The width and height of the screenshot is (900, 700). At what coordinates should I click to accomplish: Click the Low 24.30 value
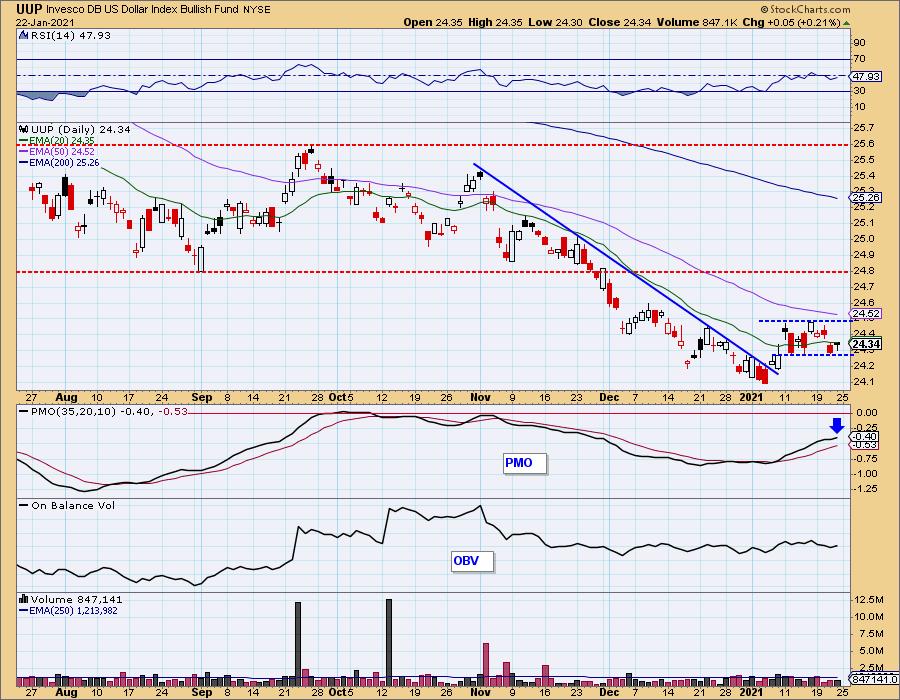[556, 22]
